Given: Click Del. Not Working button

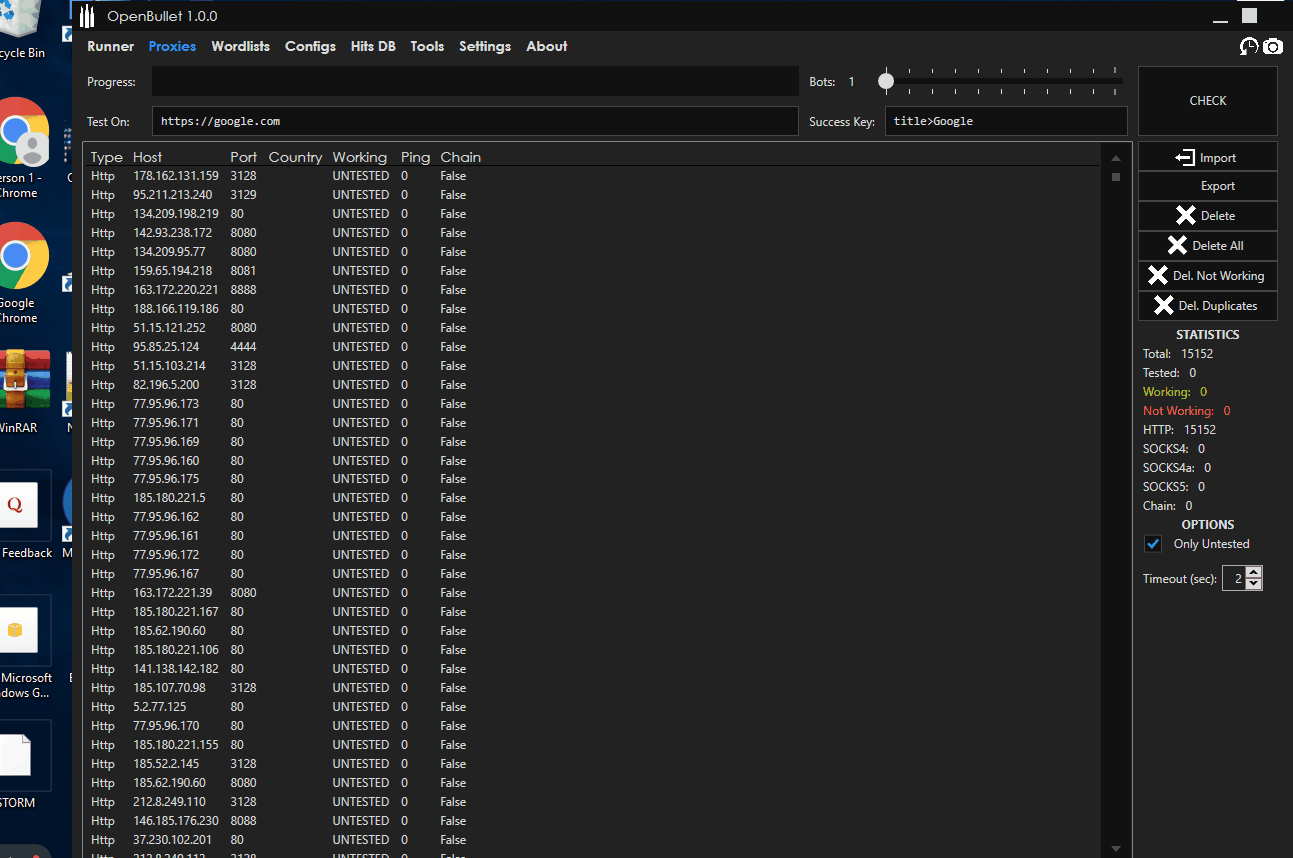Looking at the screenshot, I should tap(1207, 276).
